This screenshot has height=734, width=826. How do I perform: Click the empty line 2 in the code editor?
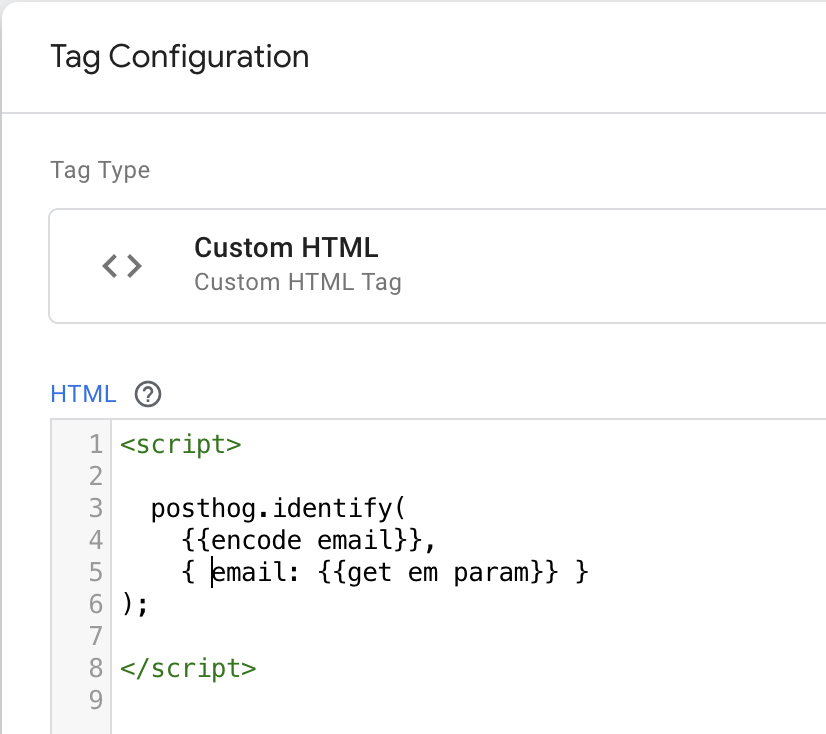(469, 476)
